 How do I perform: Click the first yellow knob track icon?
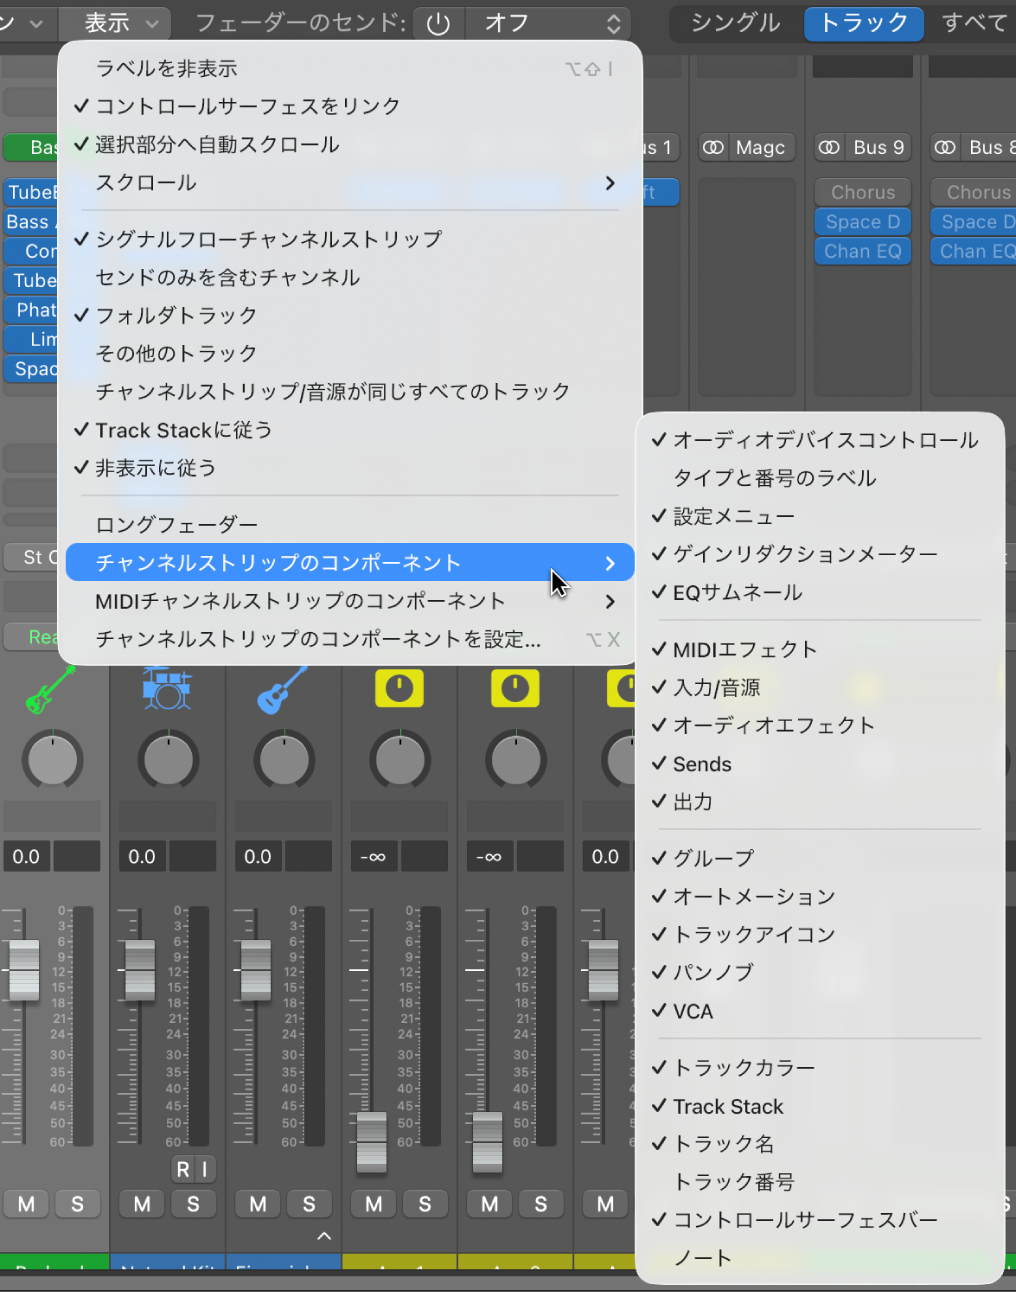(x=399, y=688)
